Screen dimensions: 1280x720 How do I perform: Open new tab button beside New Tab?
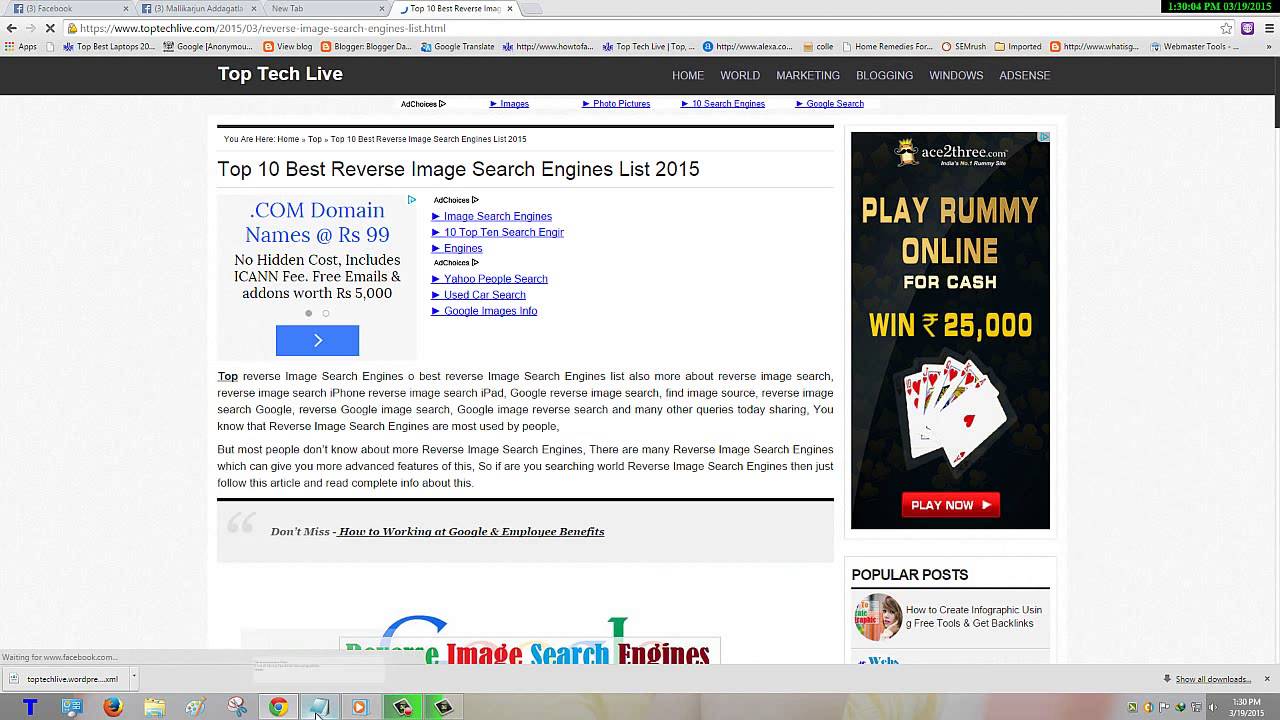coord(532,9)
